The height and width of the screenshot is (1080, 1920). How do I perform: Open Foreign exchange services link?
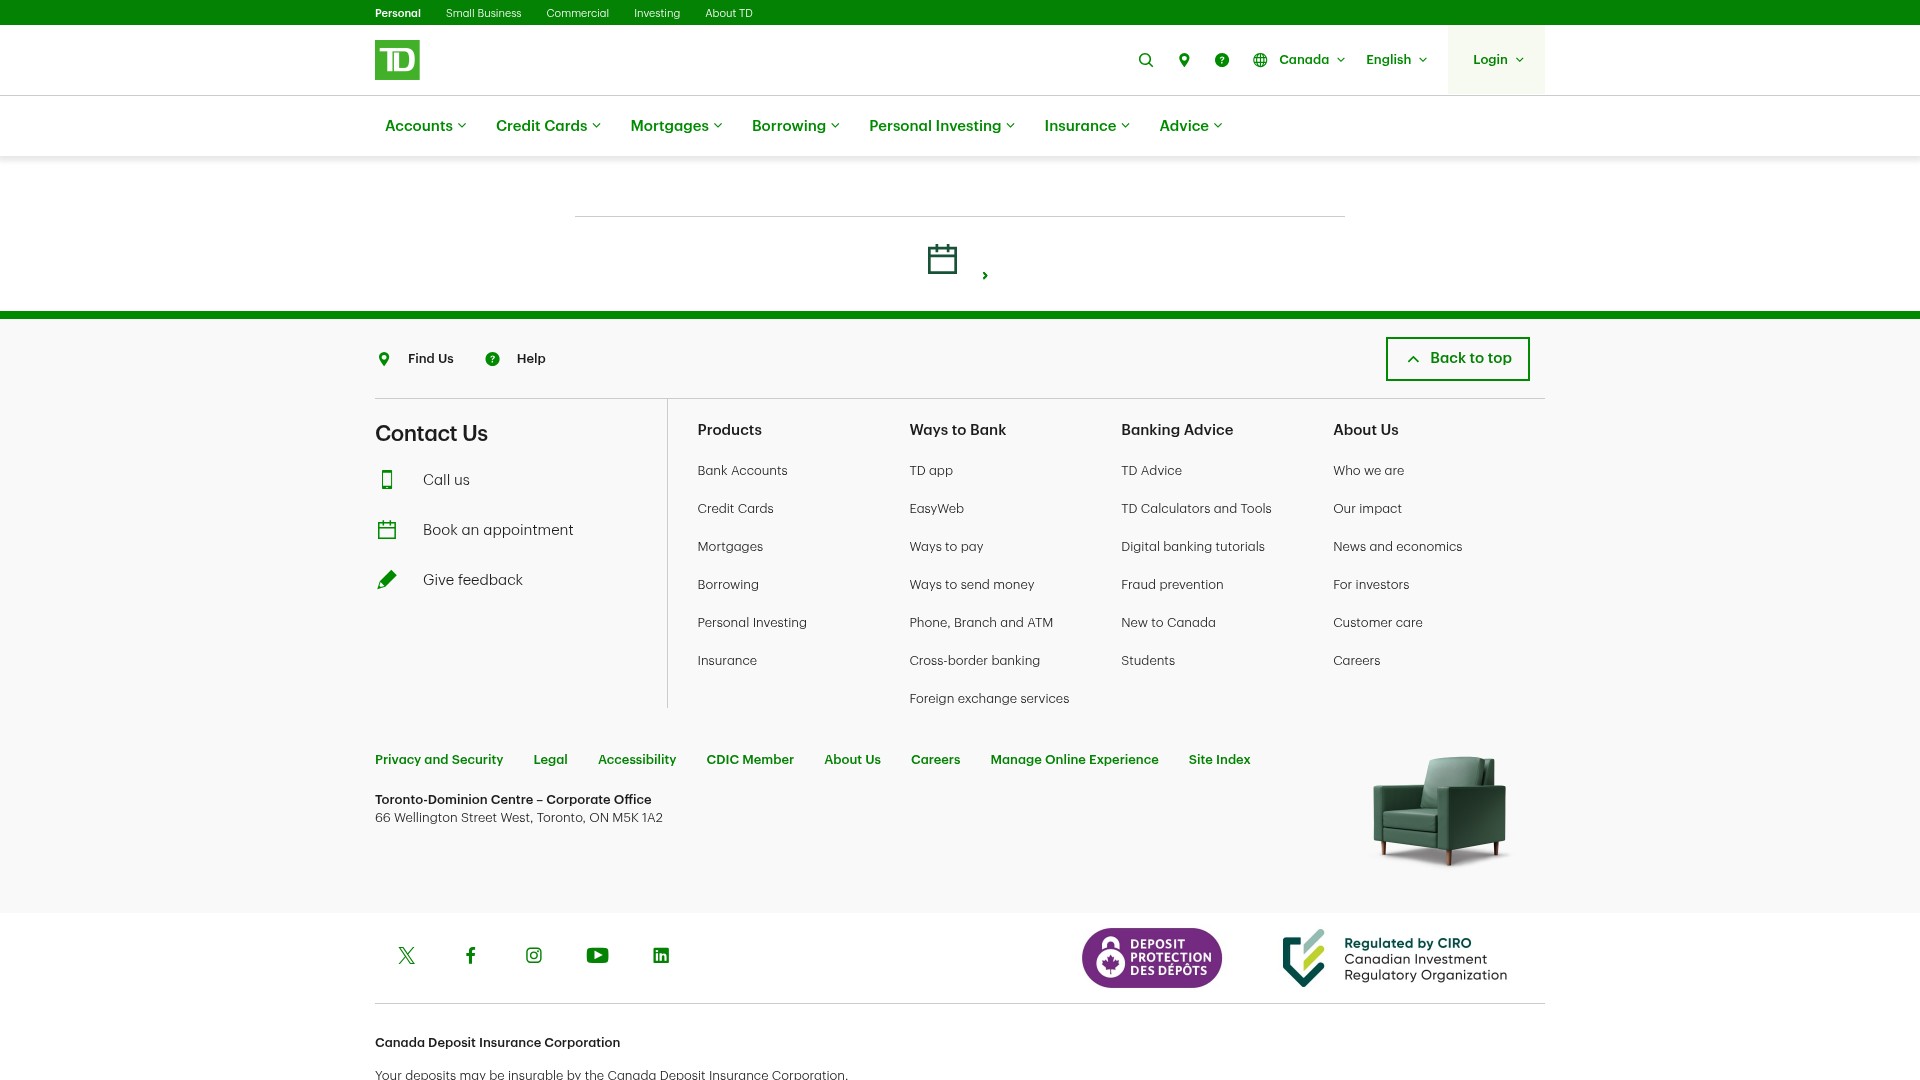pyautogui.click(x=989, y=699)
